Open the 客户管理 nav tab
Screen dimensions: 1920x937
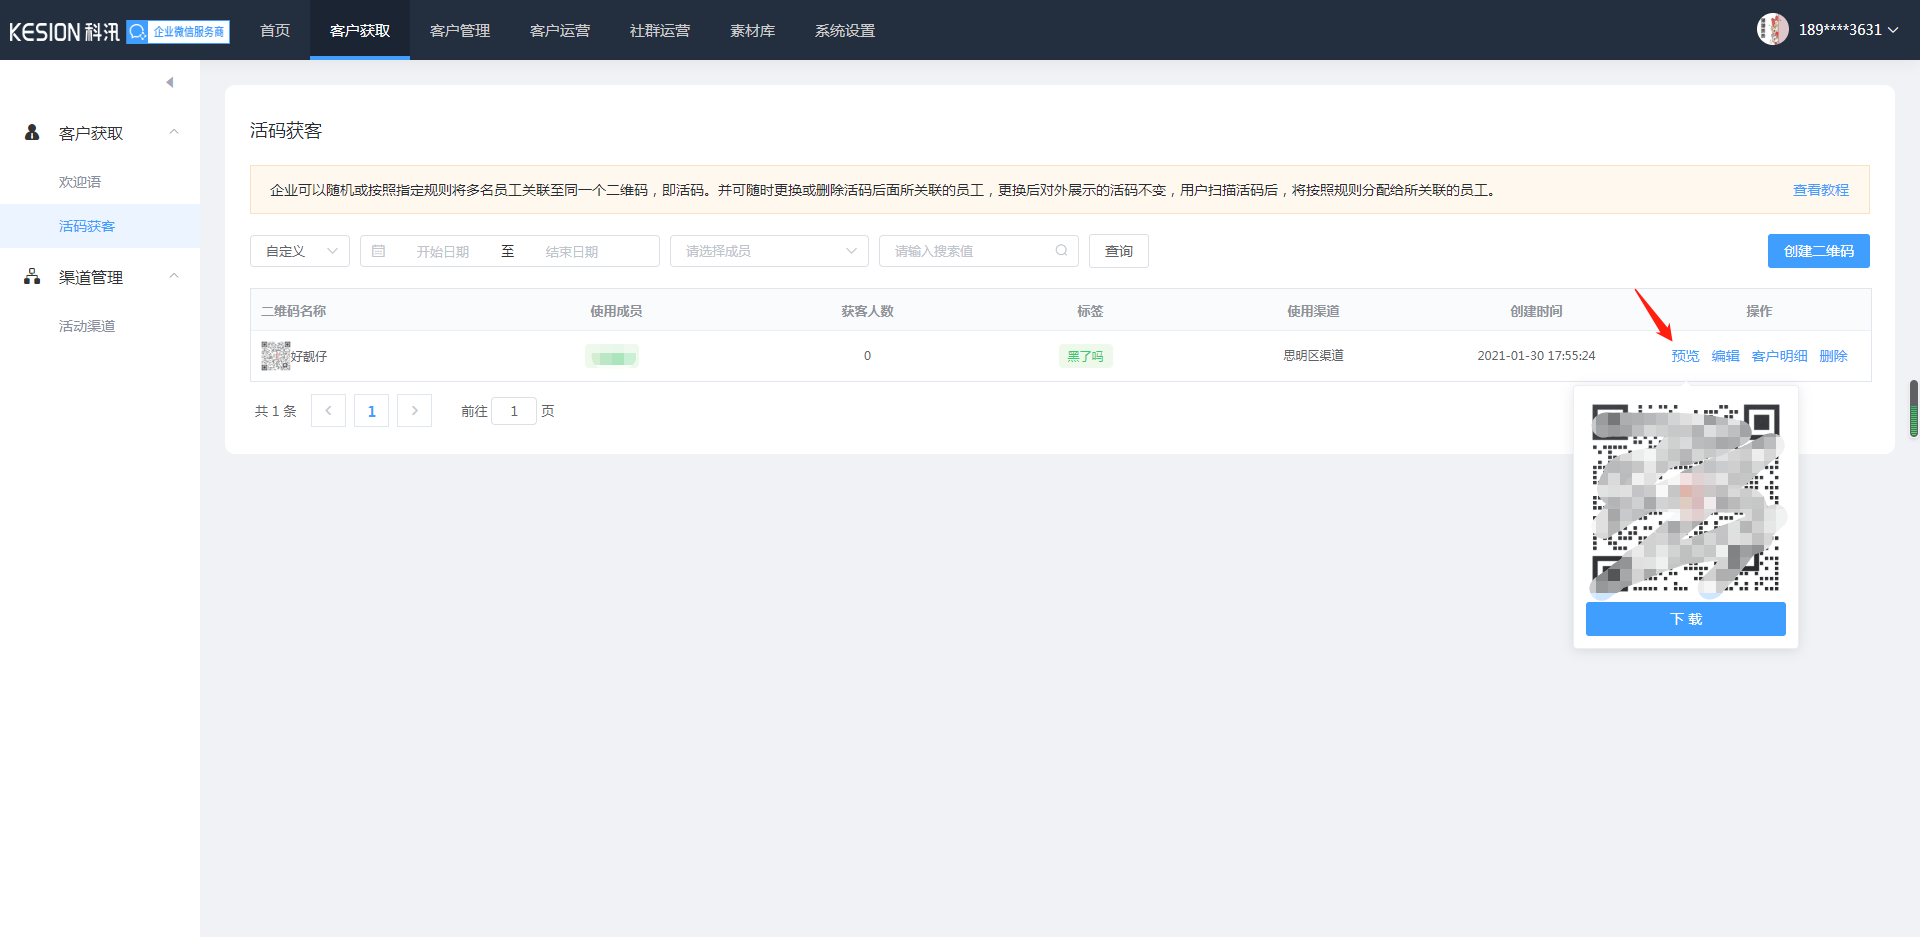point(460,30)
